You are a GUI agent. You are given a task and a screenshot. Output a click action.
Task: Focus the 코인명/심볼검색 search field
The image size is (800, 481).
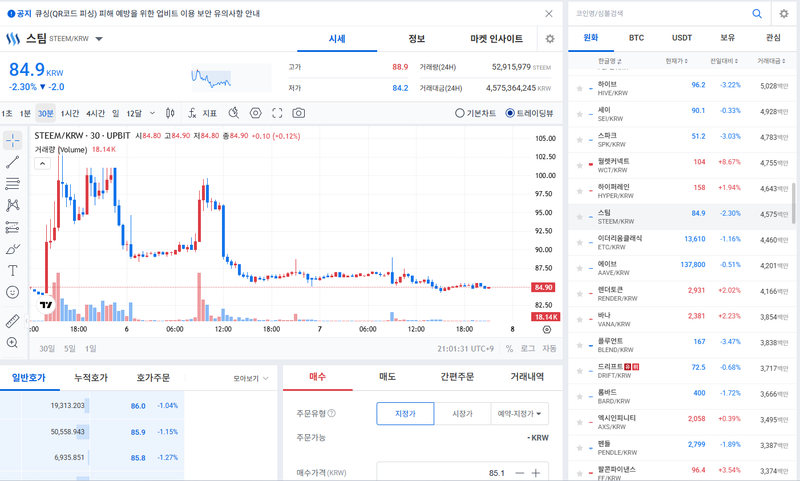pos(658,14)
